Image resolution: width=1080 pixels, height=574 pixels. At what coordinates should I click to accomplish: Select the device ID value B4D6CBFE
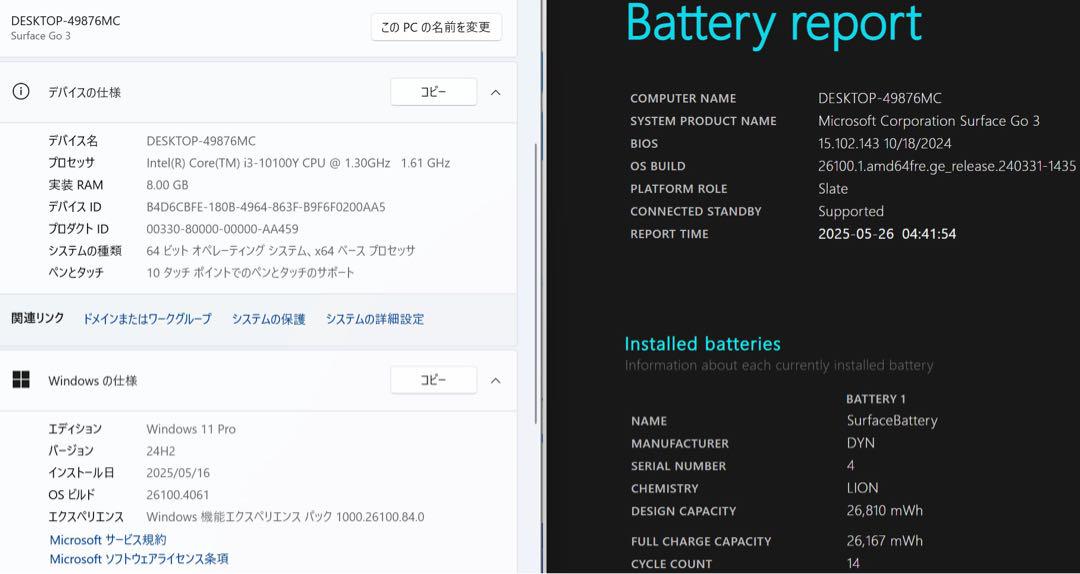(x=266, y=207)
